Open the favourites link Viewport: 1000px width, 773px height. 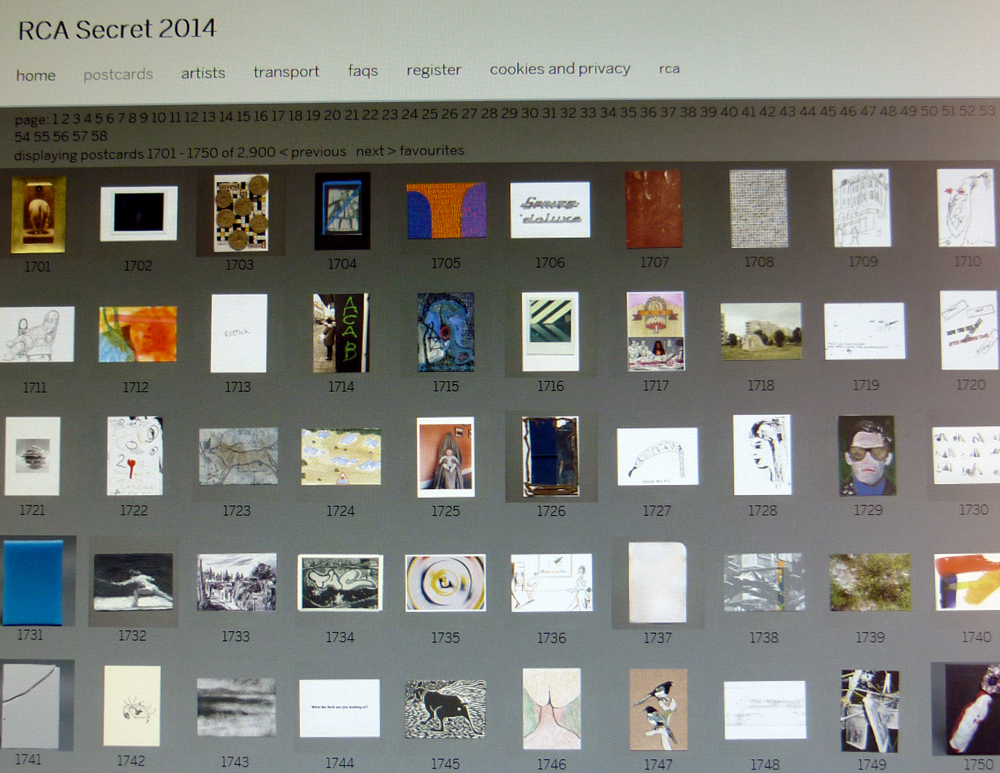click(x=432, y=151)
